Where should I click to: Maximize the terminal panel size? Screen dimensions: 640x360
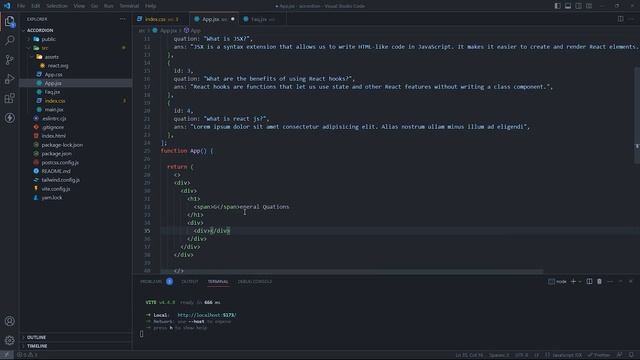click(620, 281)
